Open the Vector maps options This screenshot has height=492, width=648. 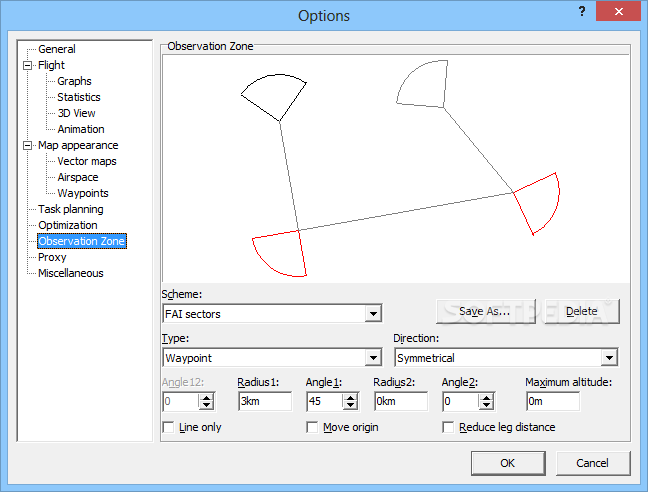click(87, 162)
